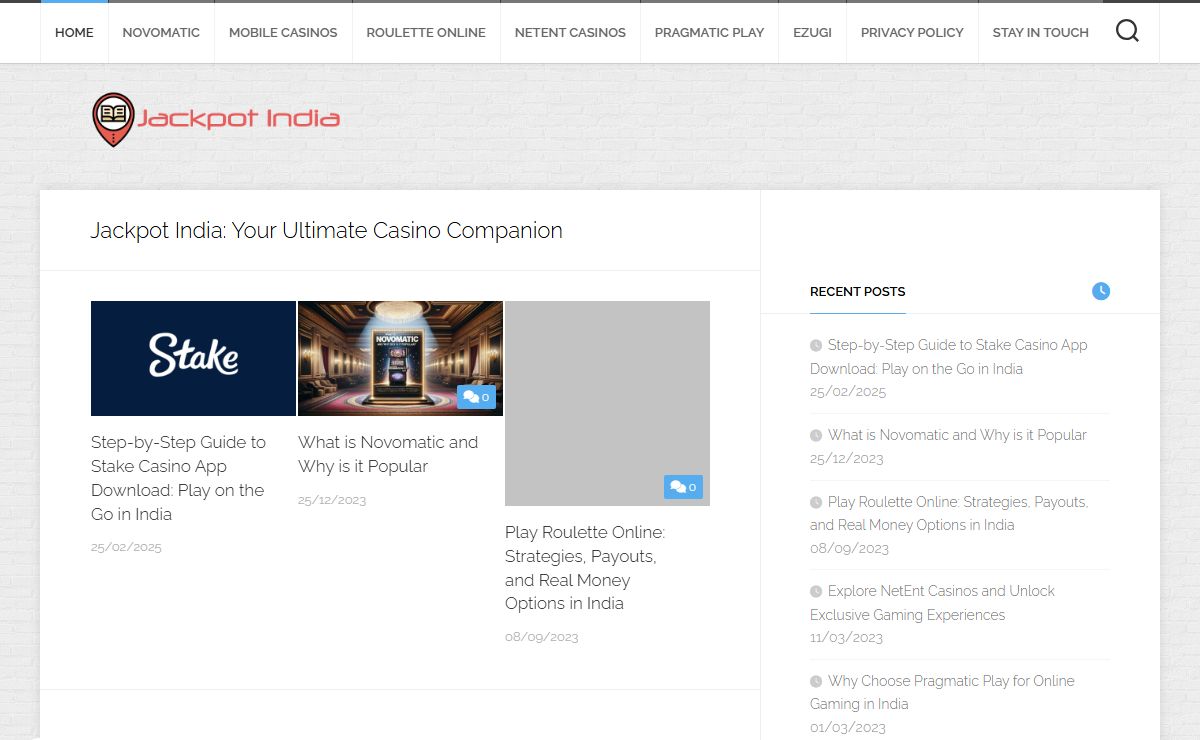Screen dimensions: 1200x740
Task: Click clock icon before What is Novomatic recent post
Action: (816, 436)
